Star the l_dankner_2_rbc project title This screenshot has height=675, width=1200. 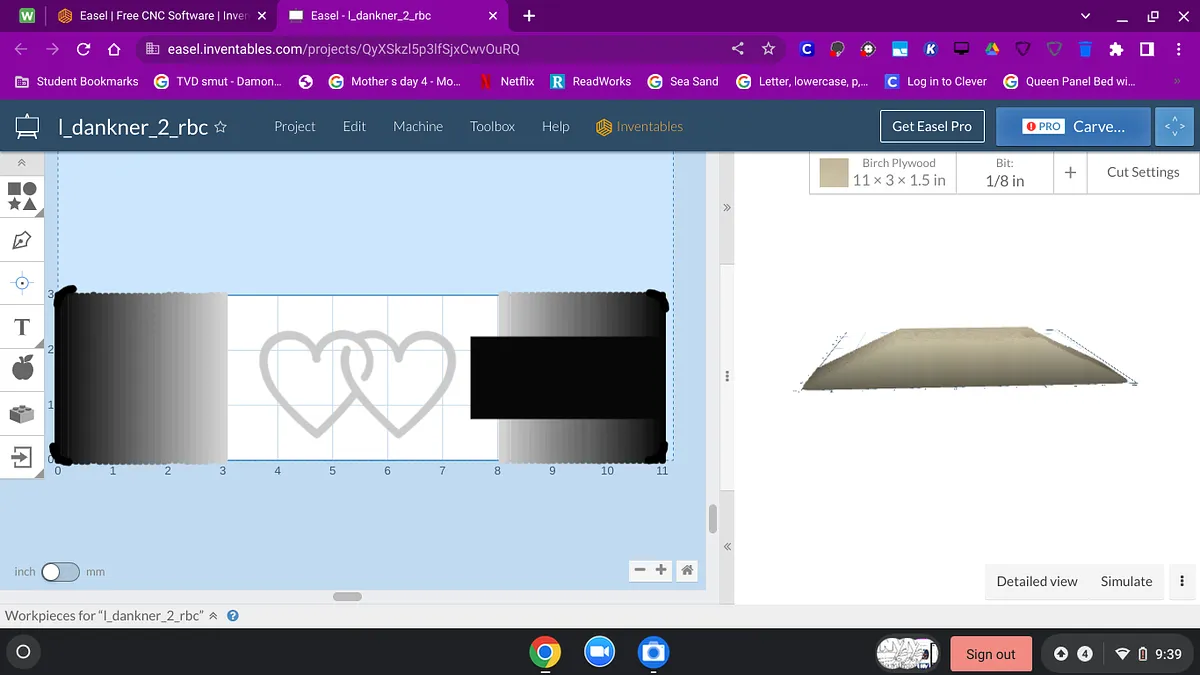(x=221, y=127)
